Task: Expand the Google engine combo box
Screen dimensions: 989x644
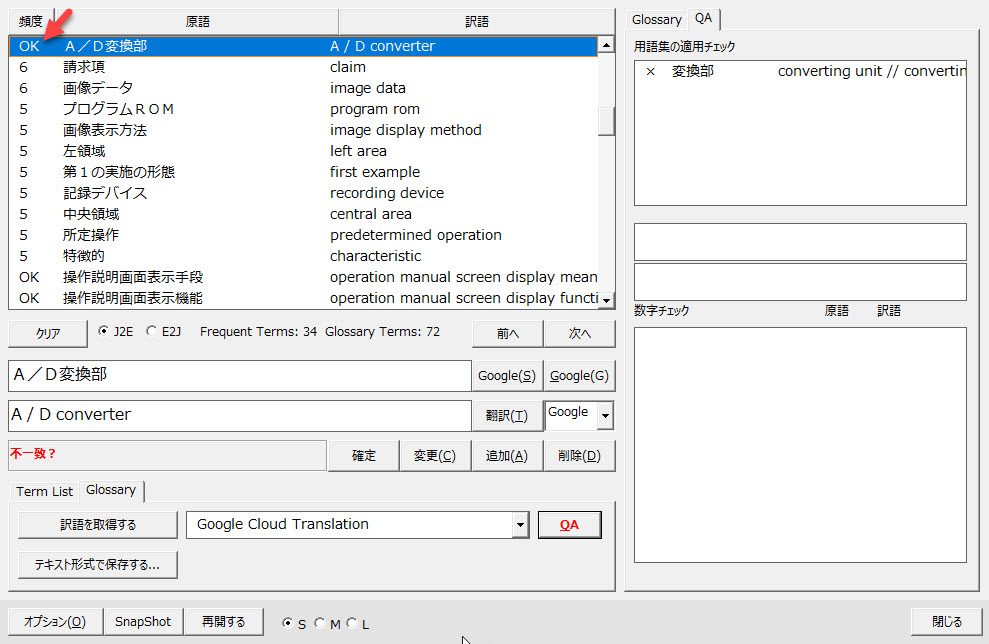Action: point(605,416)
